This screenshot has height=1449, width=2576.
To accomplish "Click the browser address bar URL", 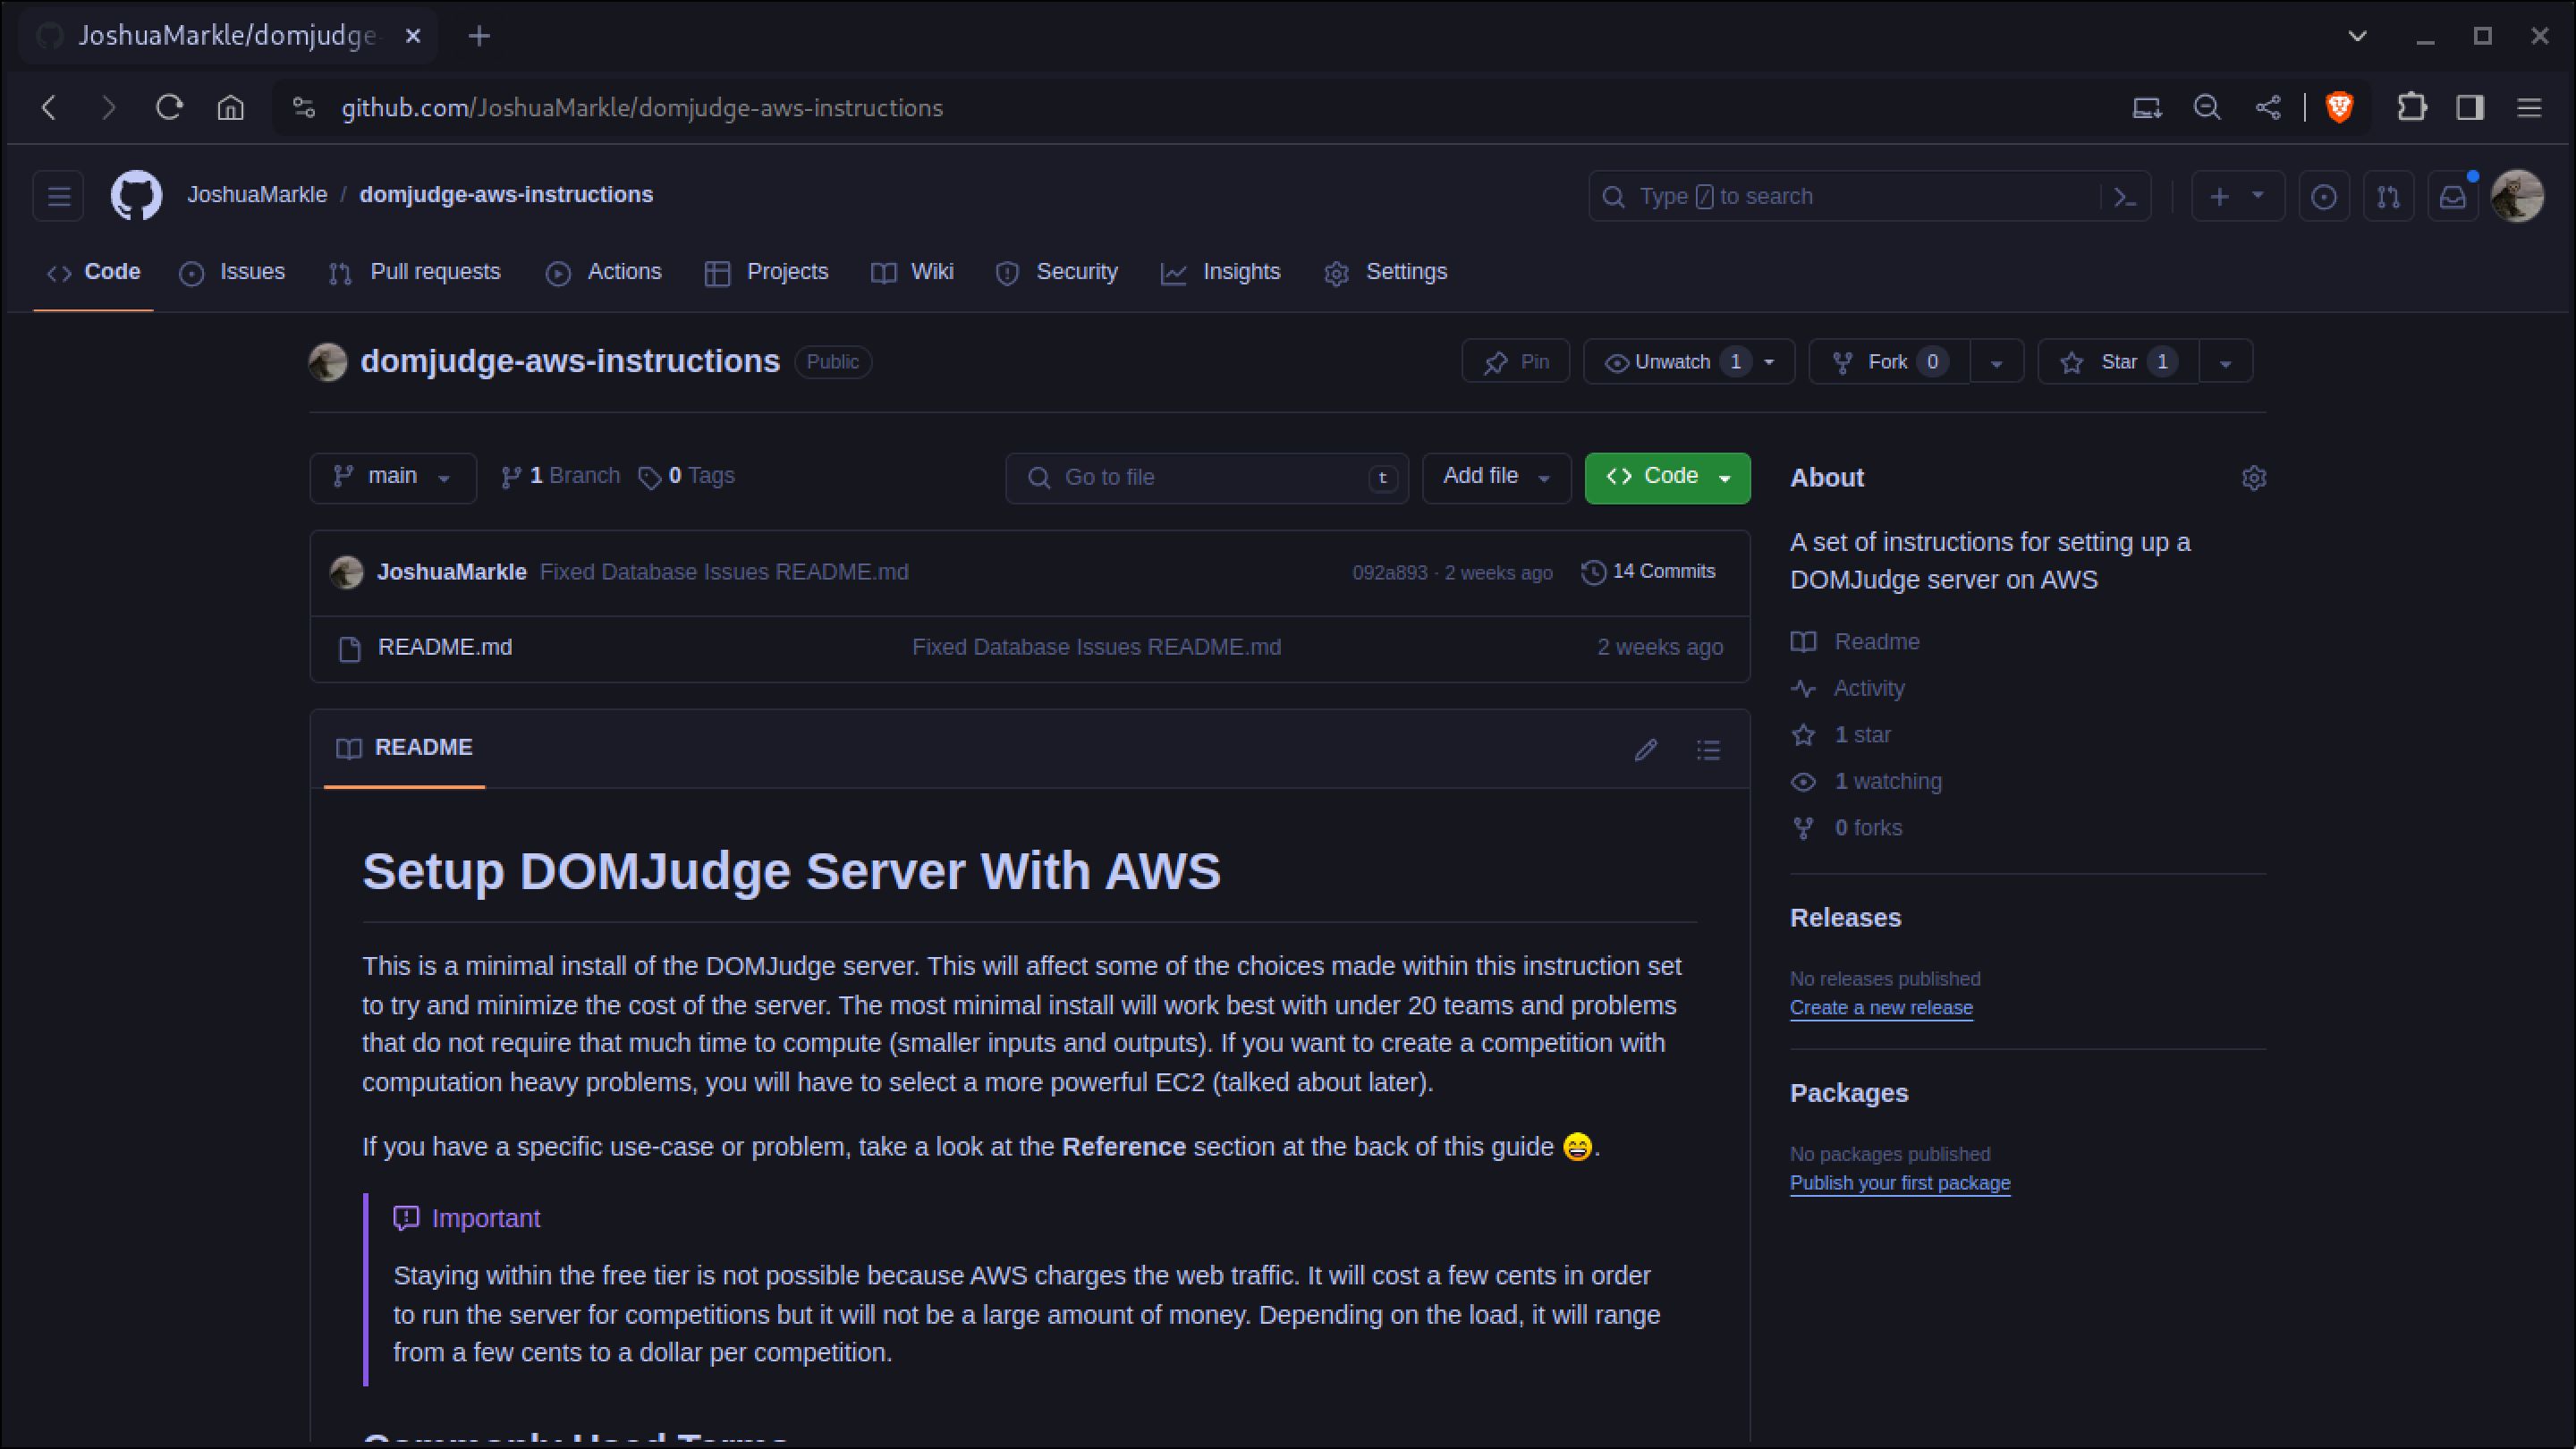I will (642, 108).
